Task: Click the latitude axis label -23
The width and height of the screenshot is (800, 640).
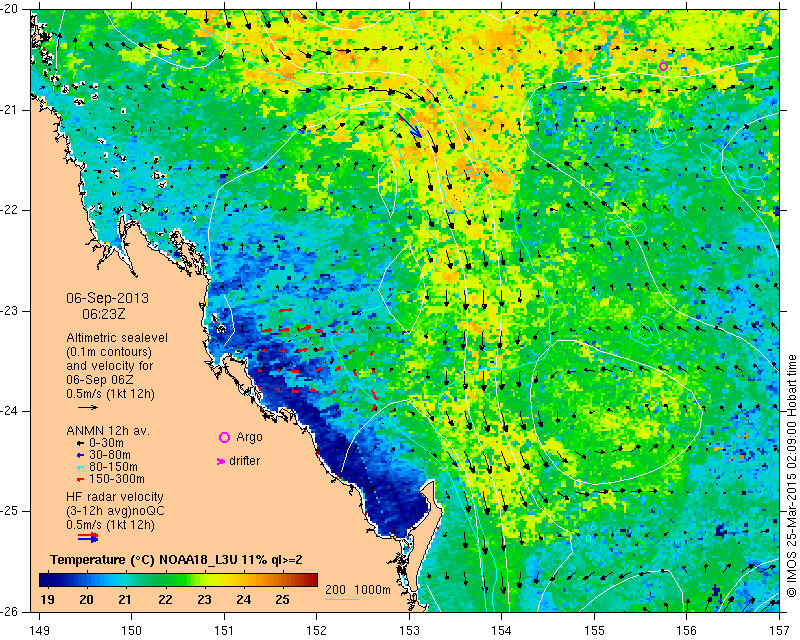Action: pos(10,311)
